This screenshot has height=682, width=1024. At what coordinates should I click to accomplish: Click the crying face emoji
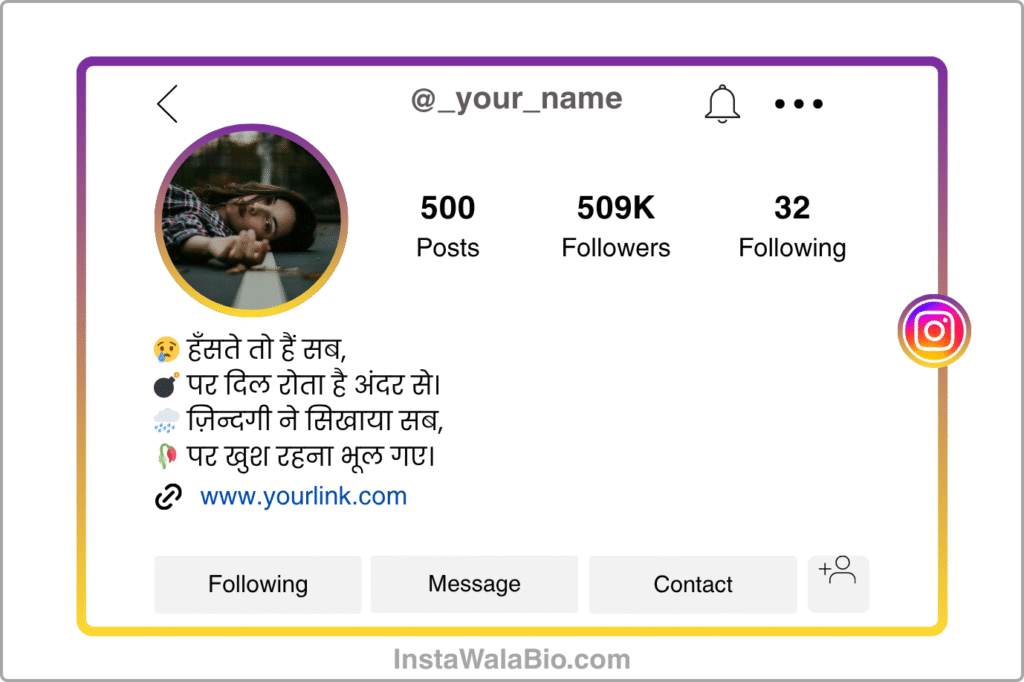[167, 349]
